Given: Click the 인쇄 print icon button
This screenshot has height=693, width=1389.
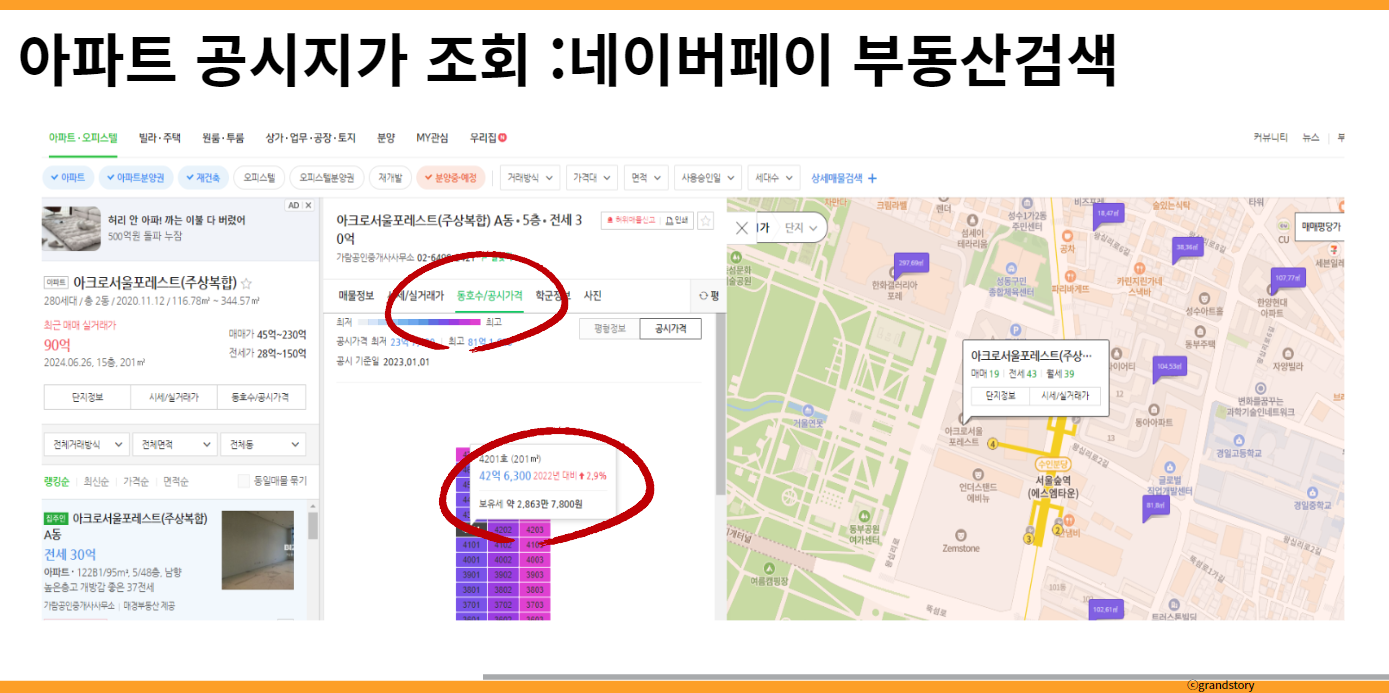Looking at the screenshot, I should (x=677, y=220).
